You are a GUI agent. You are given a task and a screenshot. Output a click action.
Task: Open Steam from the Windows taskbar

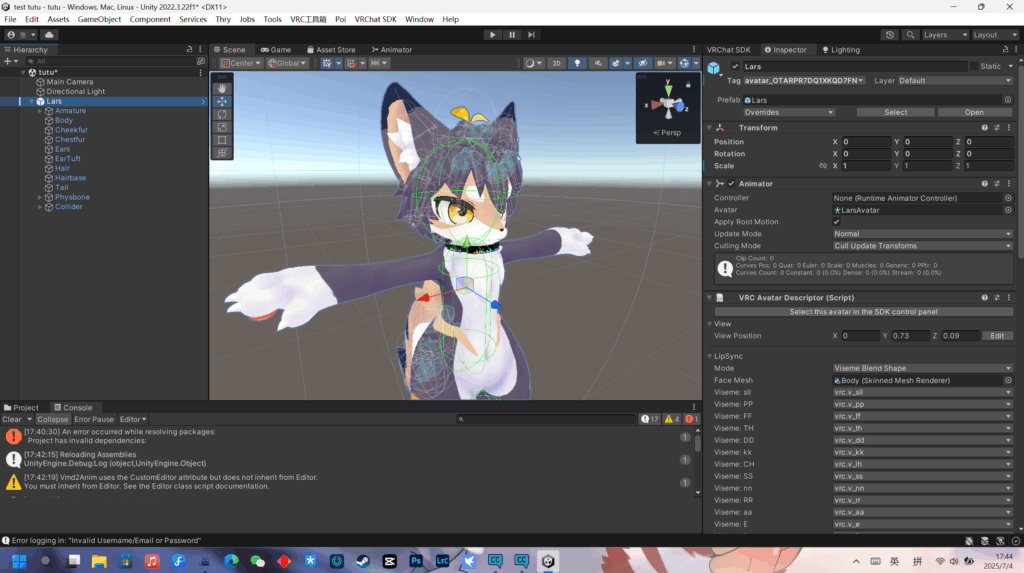pos(362,561)
